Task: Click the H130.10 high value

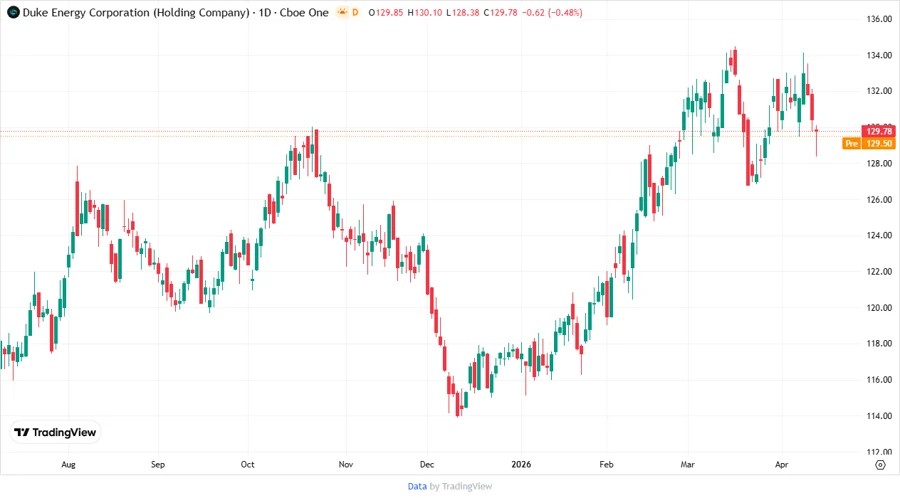Action: (425, 12)
